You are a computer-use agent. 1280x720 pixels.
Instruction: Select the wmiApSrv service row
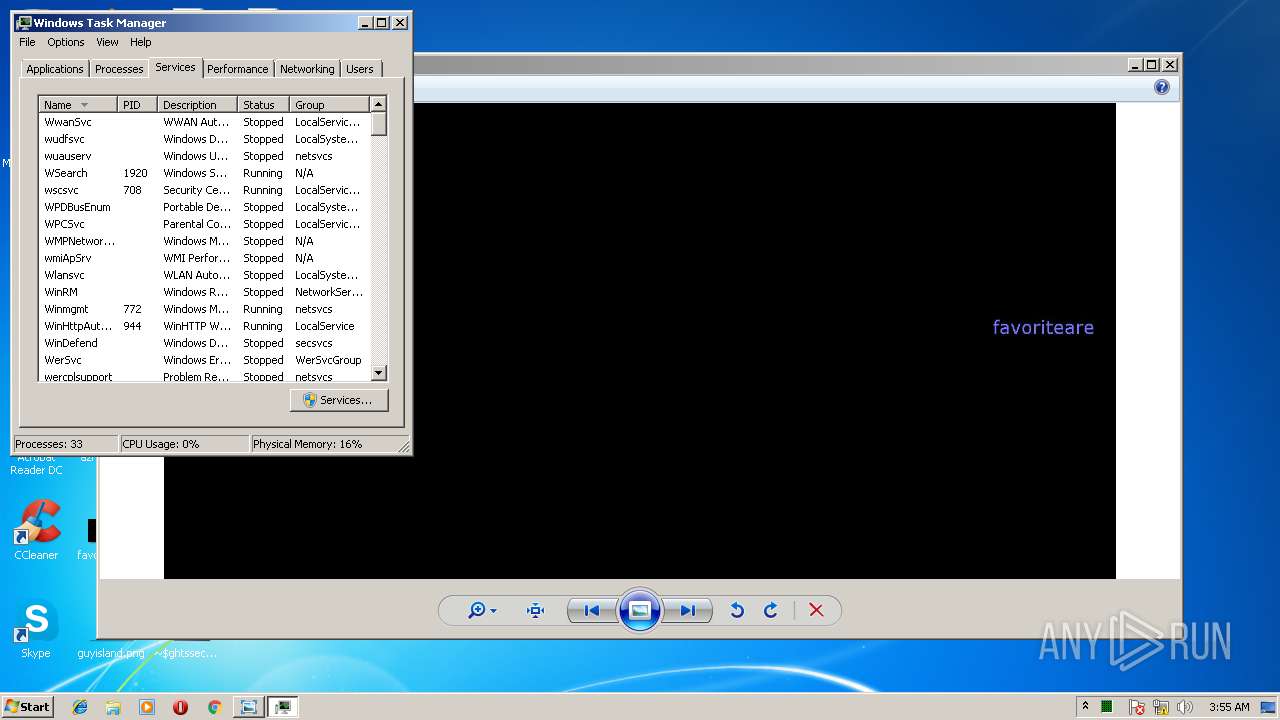click(204, 258)
